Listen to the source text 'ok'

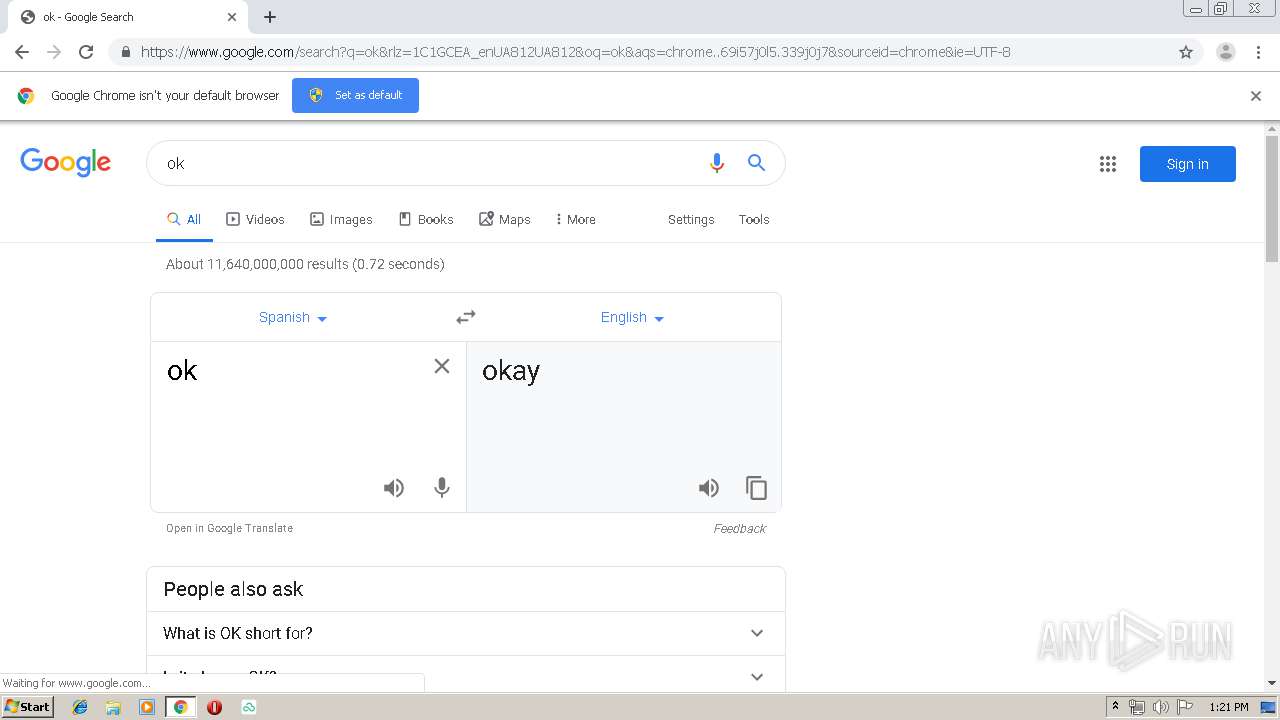pos(394,488)
